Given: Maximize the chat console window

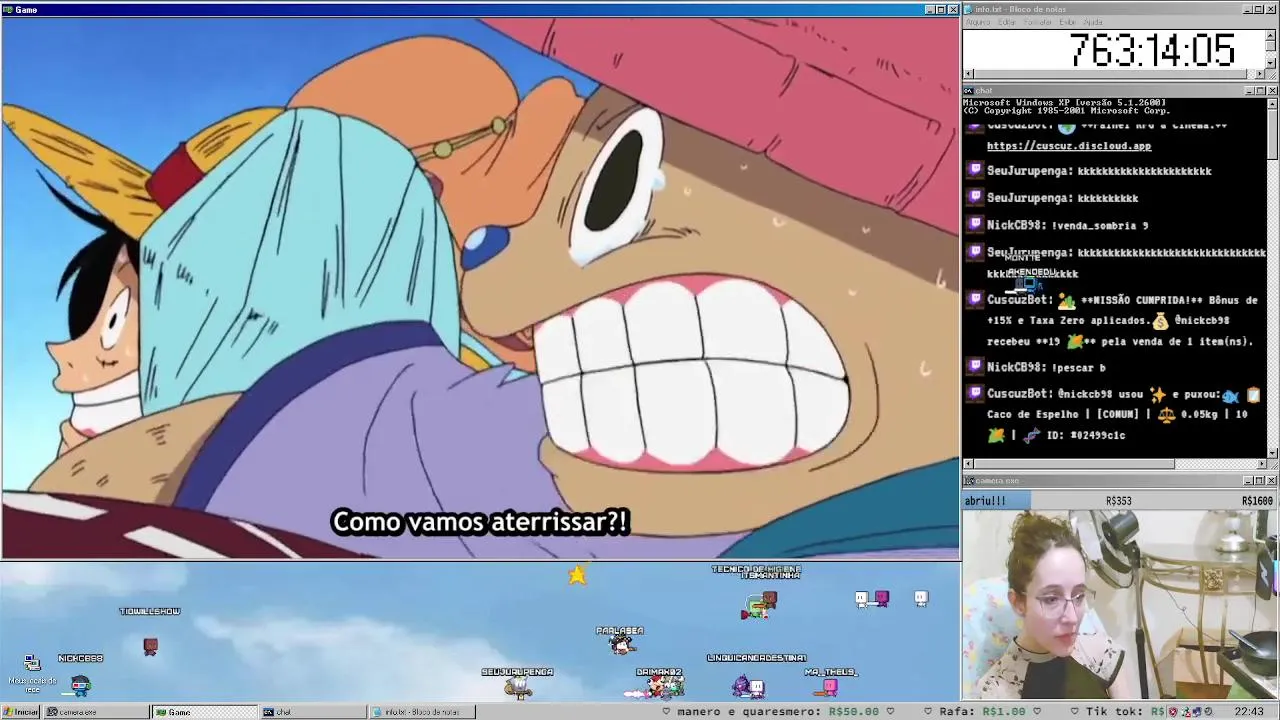Looking at the screenshot, I should coord(1259,91).
